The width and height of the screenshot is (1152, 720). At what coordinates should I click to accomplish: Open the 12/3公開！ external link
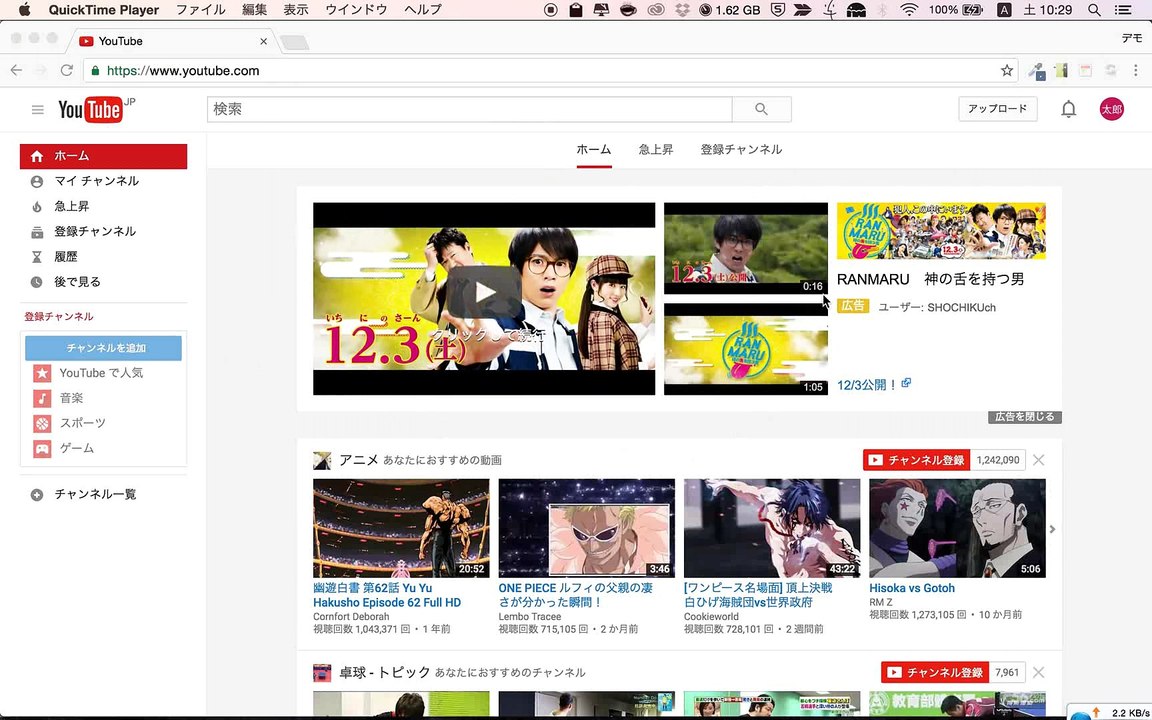point(874,384)
